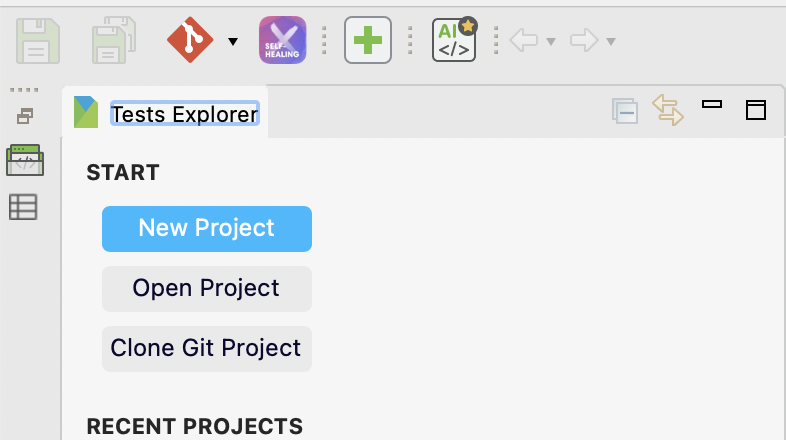The image size is (786, 440).
Task: Expand the forward navigation history dropdown
Action: click(x=610, y=42)
